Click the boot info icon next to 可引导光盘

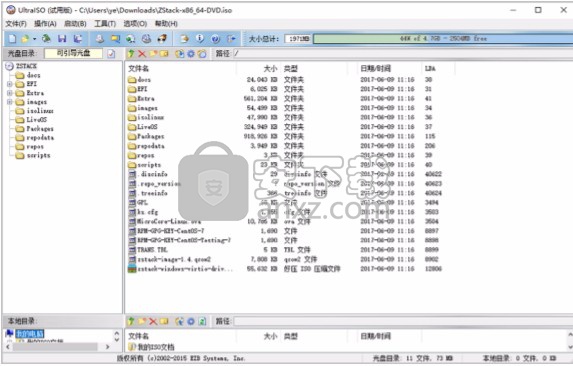tap(111, 54)
